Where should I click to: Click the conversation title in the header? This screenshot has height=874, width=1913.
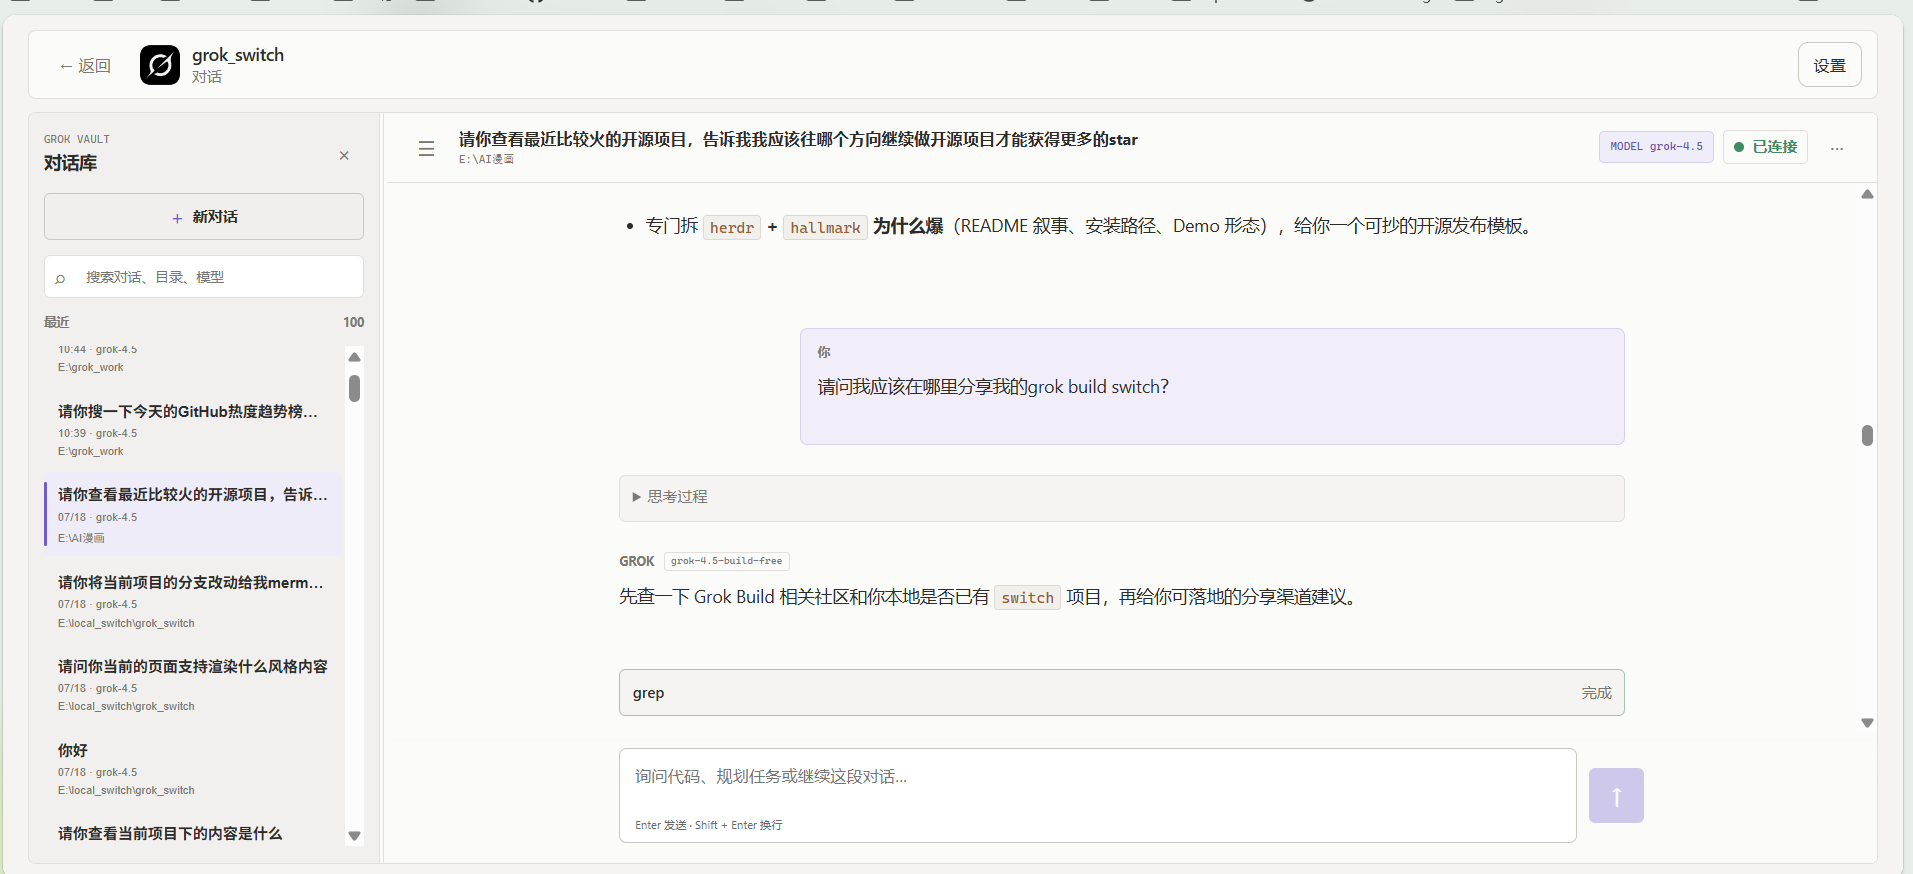[x=798, y=139]
